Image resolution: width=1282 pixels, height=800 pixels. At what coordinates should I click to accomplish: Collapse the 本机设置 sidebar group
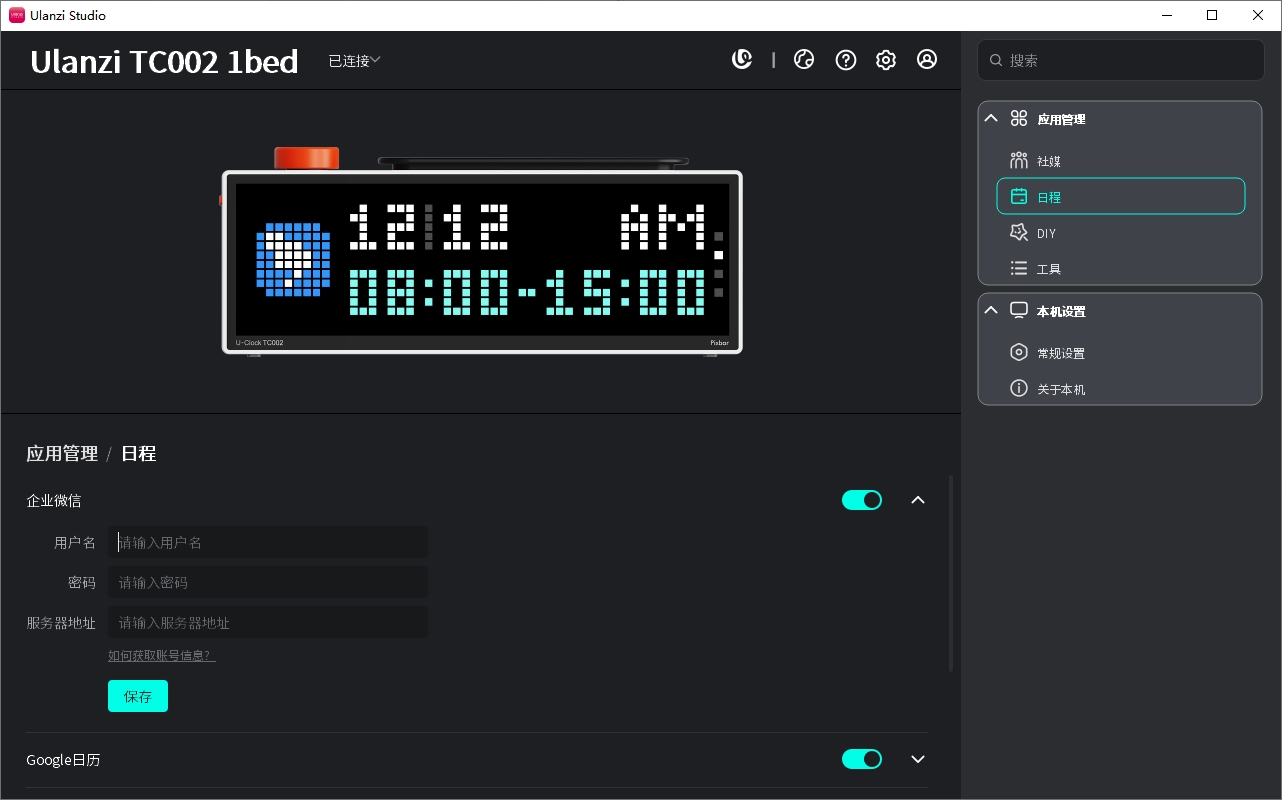(x=991, y=310)
